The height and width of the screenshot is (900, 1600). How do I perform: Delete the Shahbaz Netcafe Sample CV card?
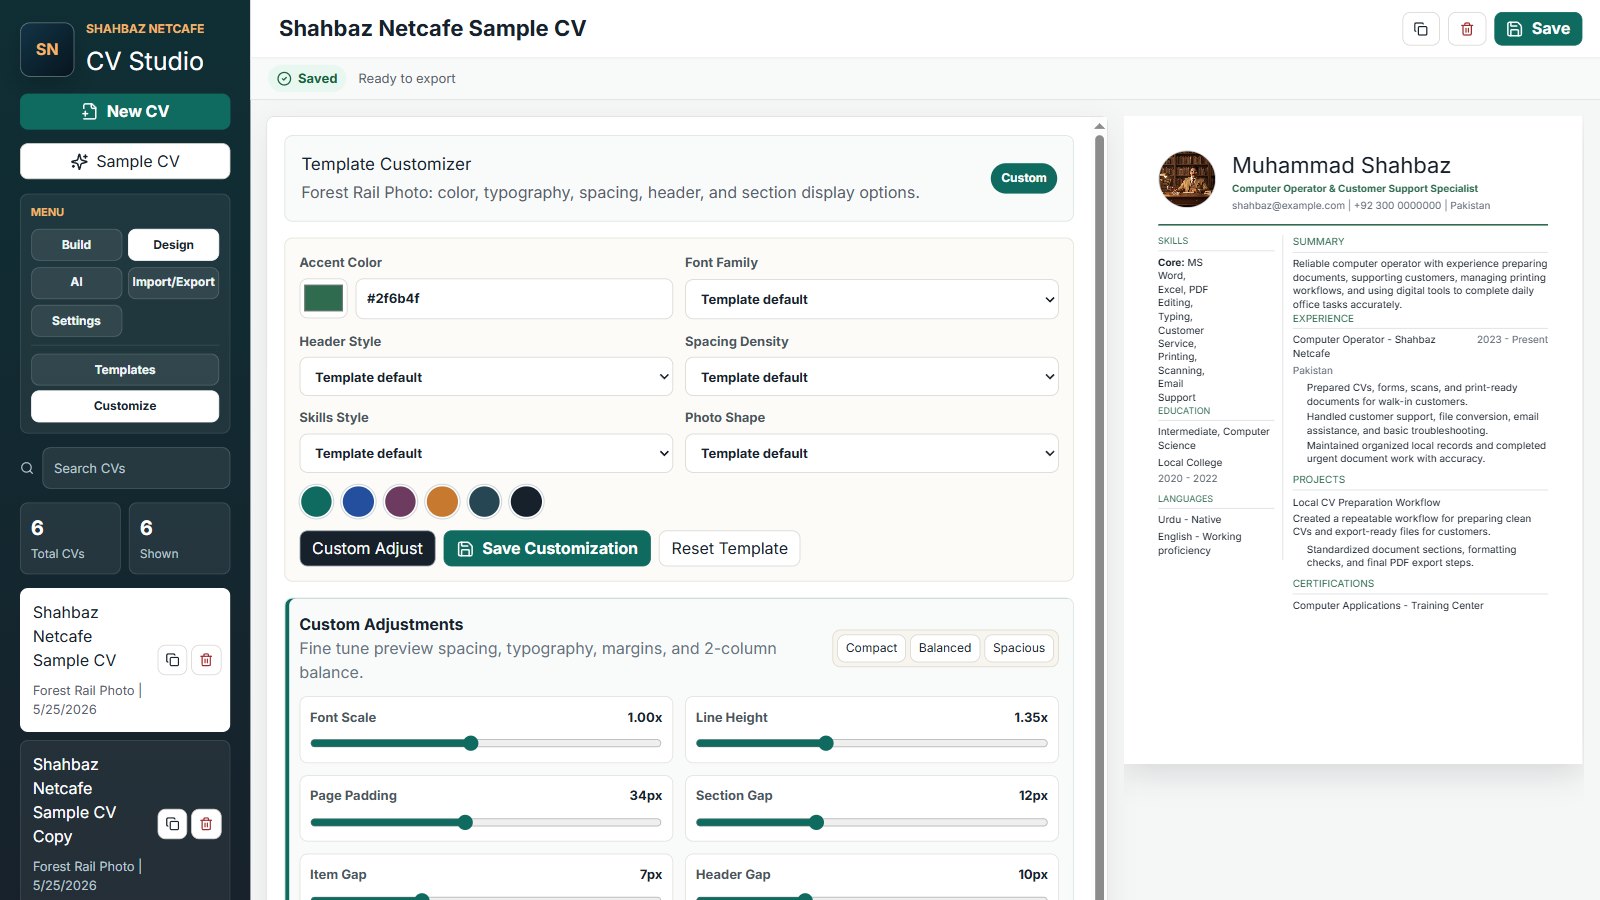(x=206, y=660)
